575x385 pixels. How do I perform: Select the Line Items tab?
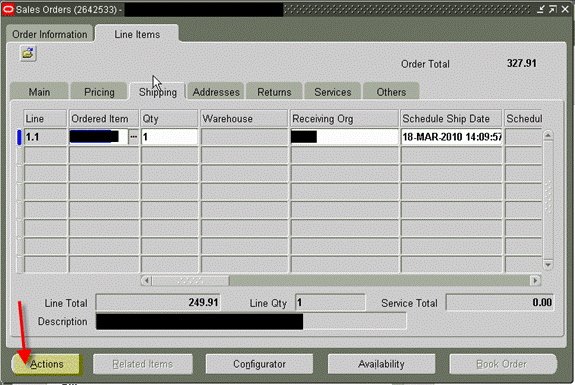click(137, 34)
